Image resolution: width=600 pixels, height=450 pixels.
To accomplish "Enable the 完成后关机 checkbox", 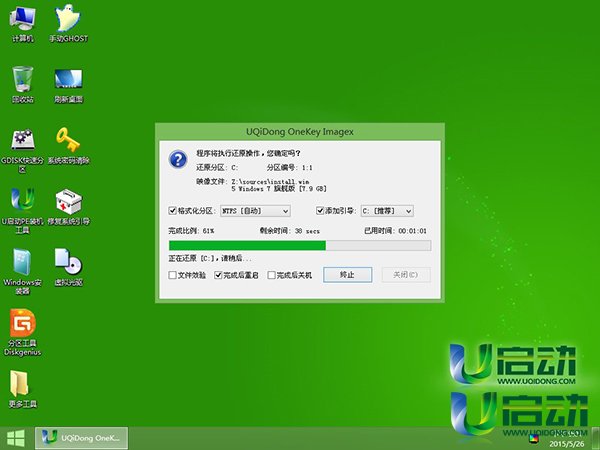I will tap(271, 275).
